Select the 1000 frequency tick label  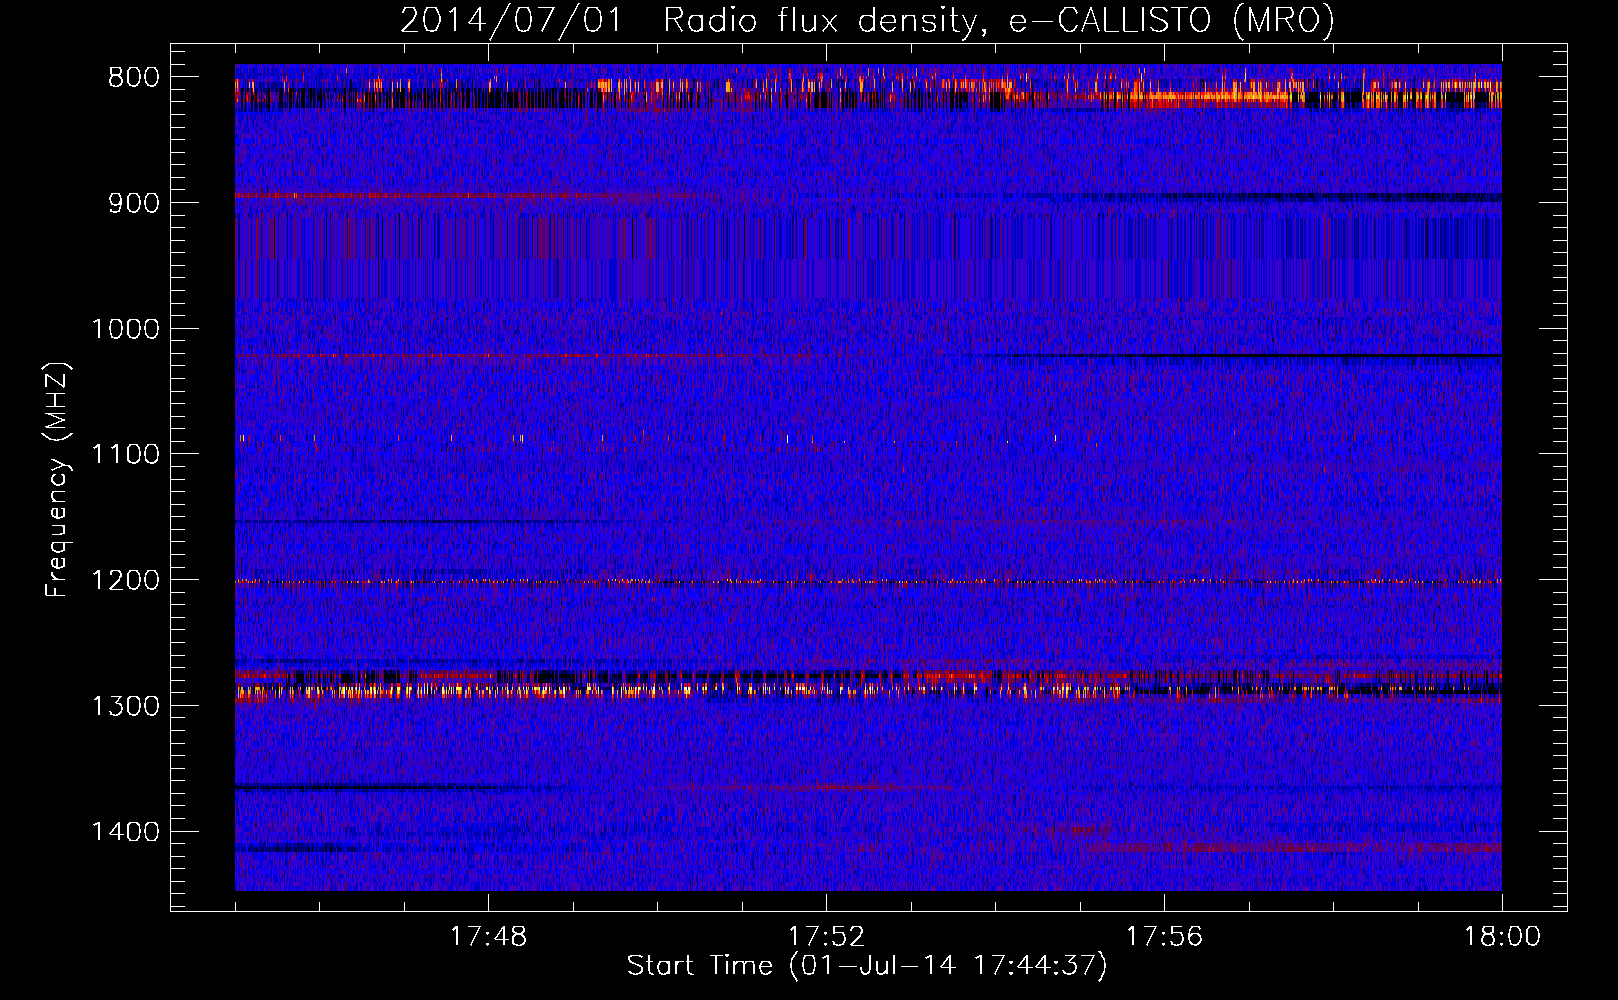tap(125, 329)
